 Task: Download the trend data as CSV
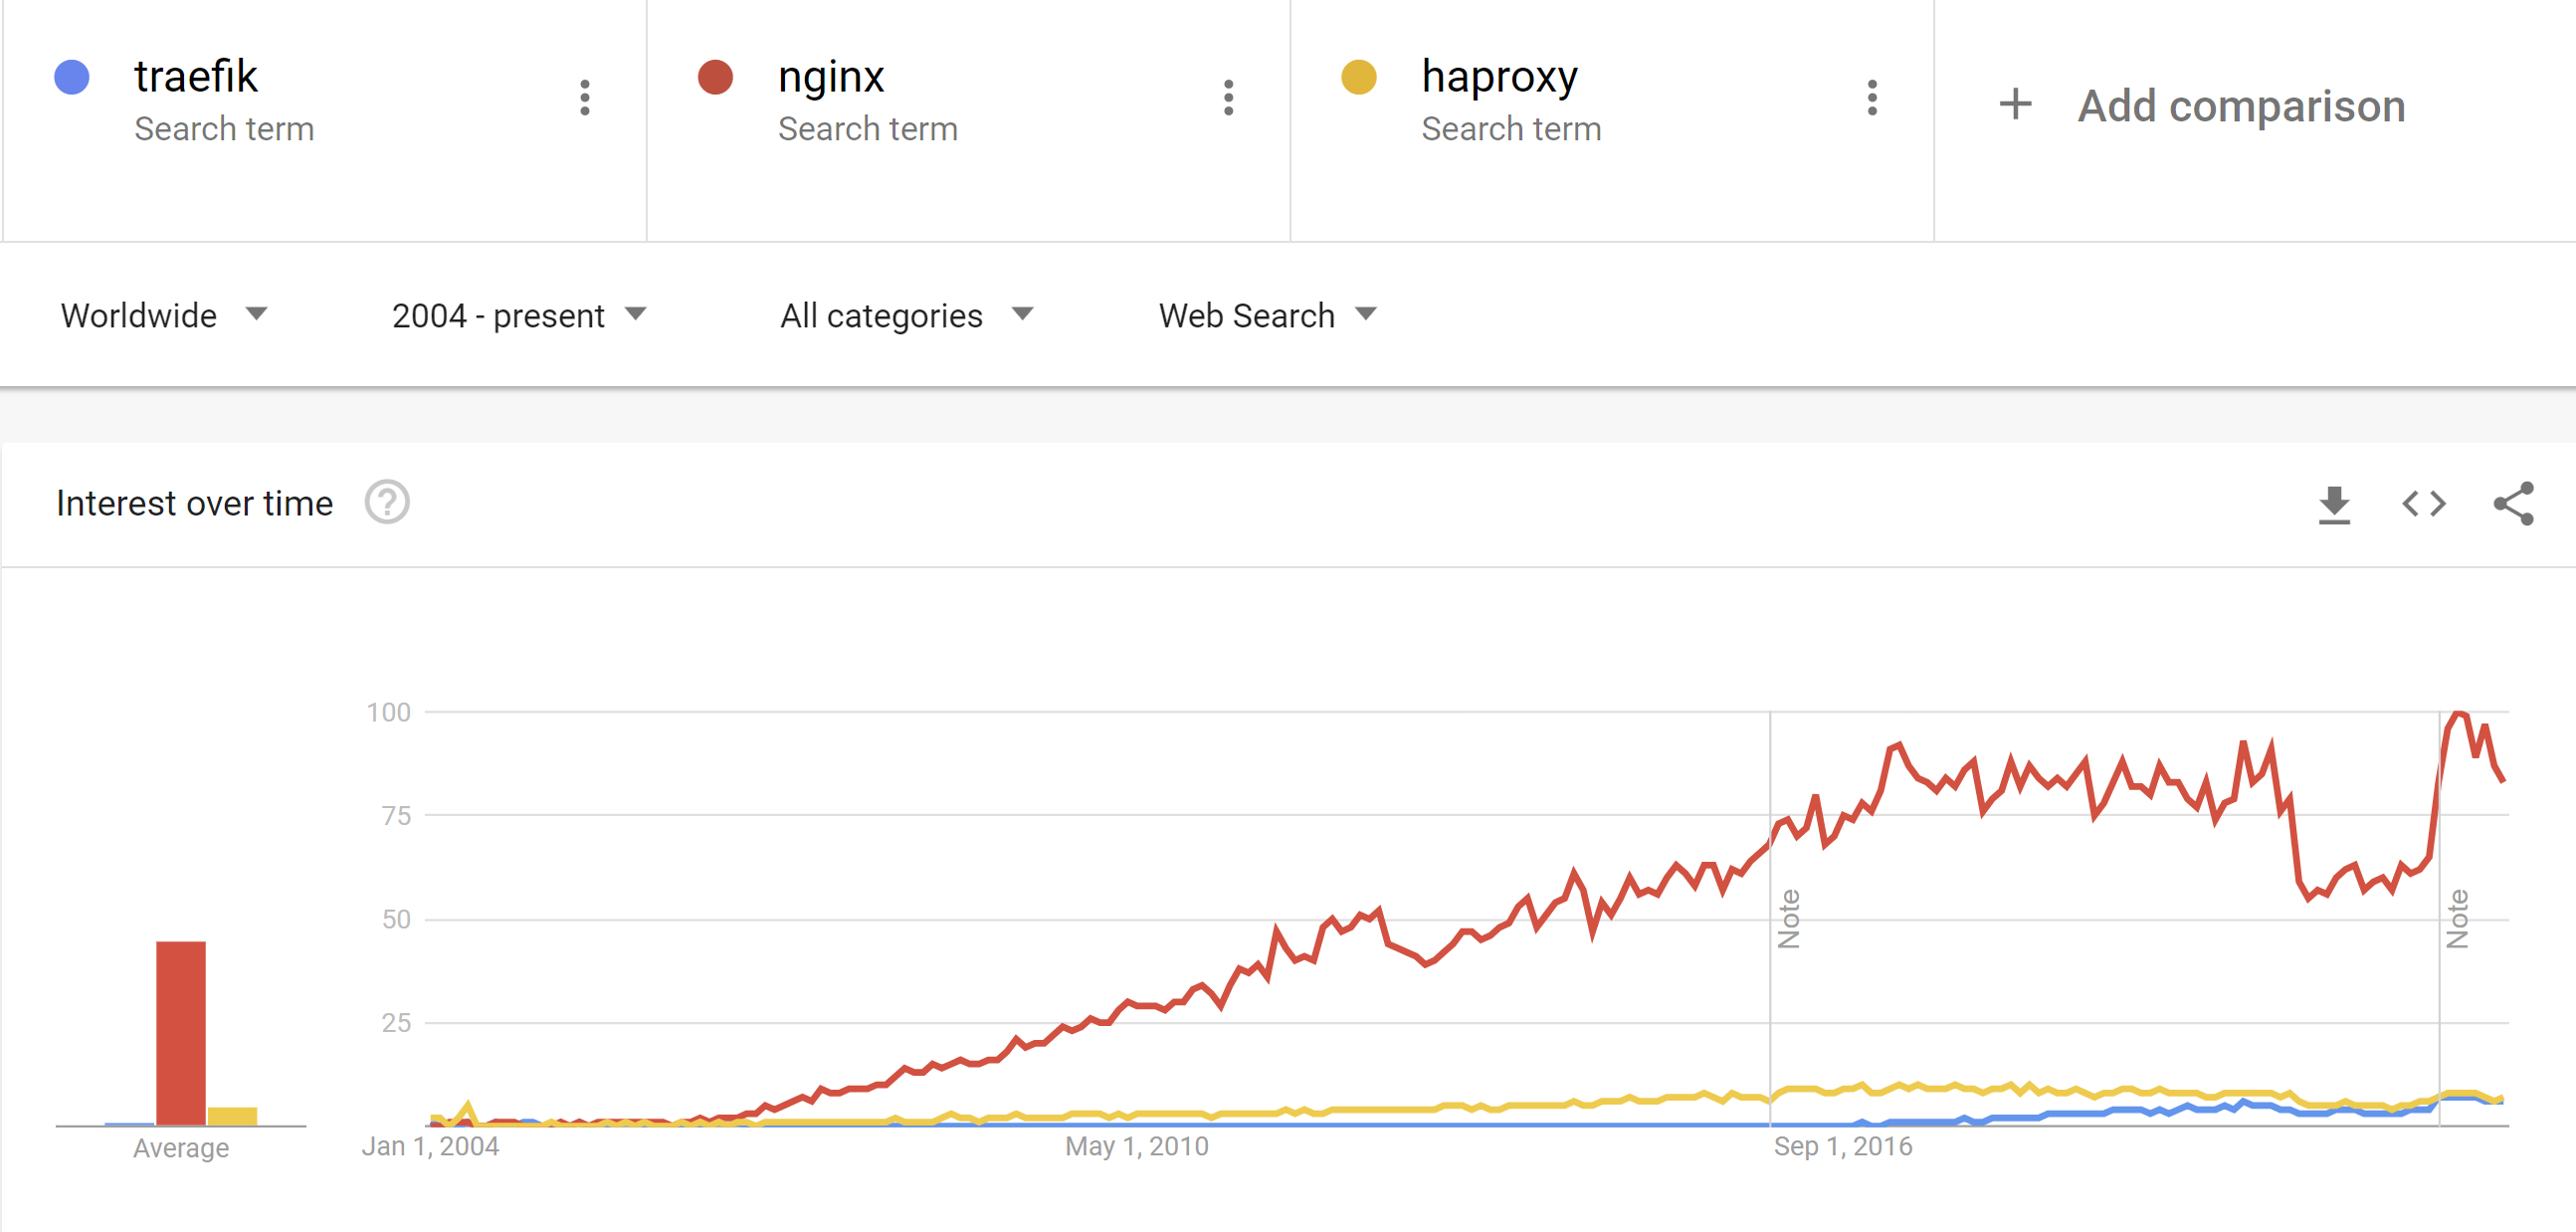point(2333,505)
